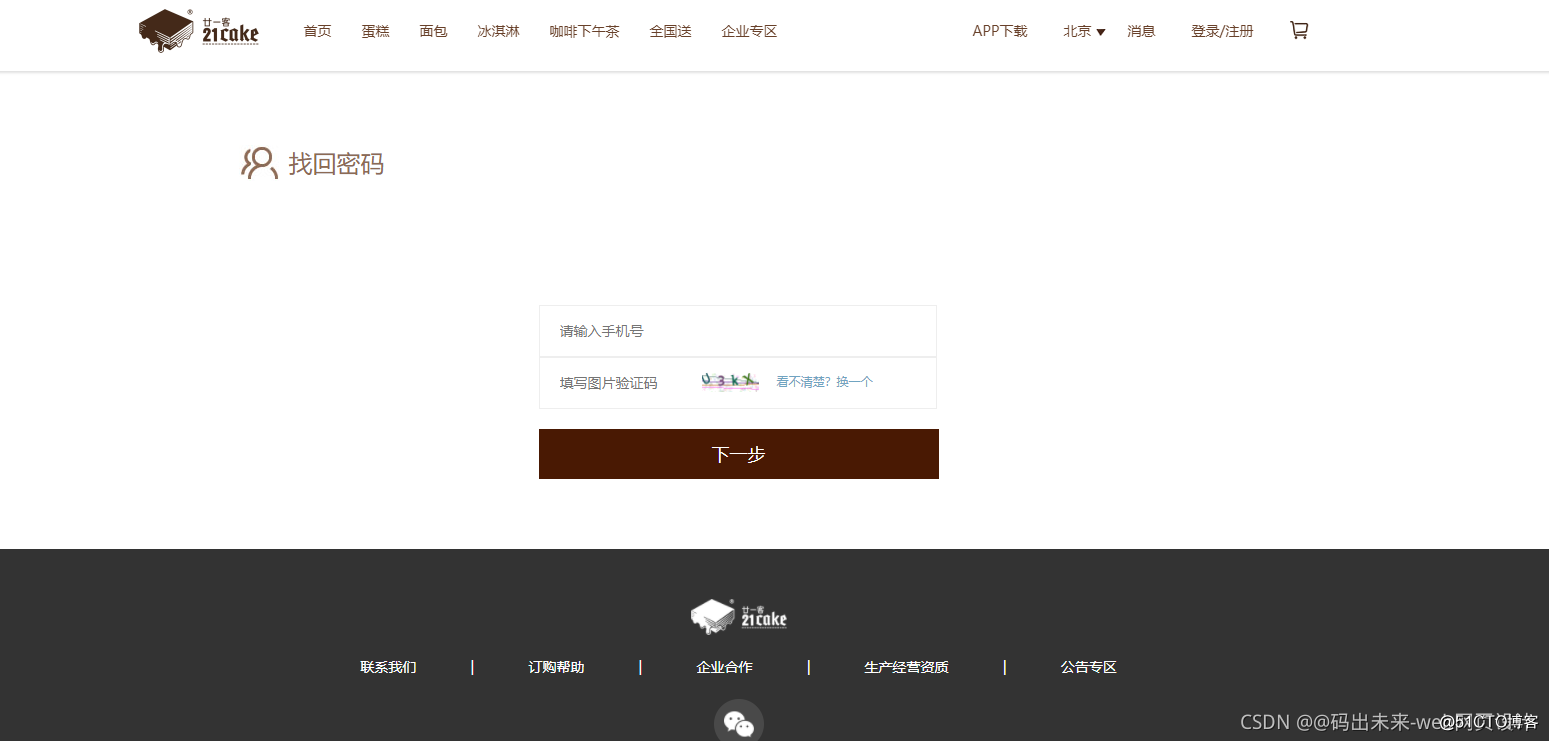Click the captcha image to refresh

730,382
